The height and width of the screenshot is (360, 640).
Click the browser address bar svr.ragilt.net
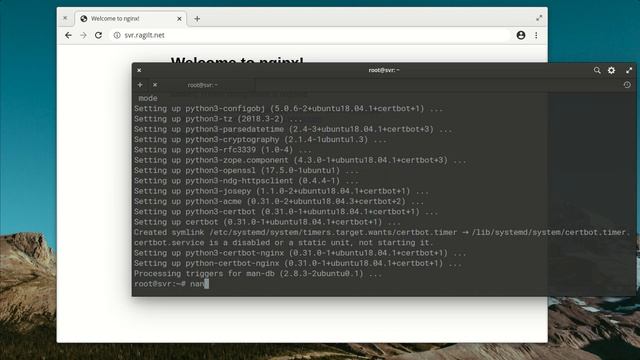coord(310,36)
